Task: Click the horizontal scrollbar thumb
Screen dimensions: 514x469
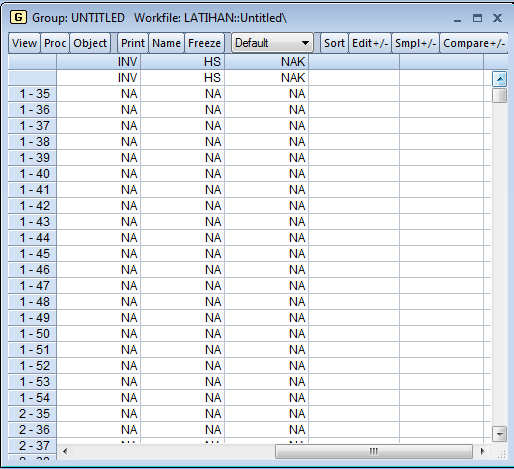Action: coord(374,451)
